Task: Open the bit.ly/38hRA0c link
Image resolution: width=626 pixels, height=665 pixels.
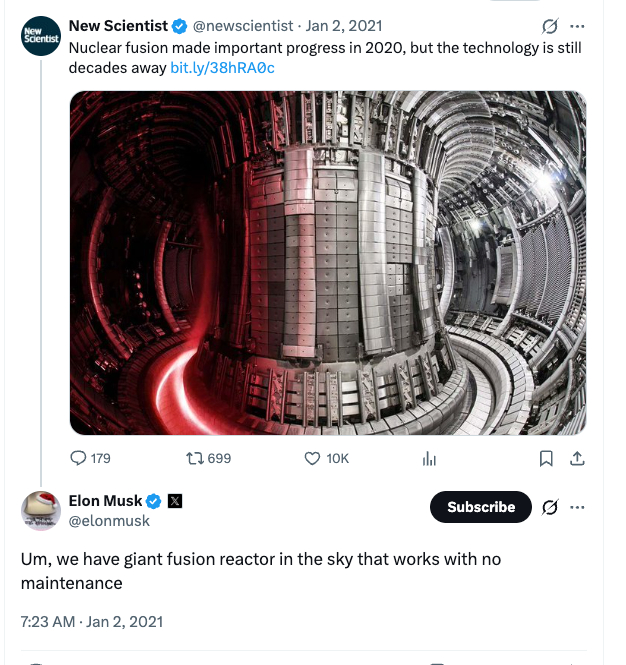Action: click(x=222, y=67)
